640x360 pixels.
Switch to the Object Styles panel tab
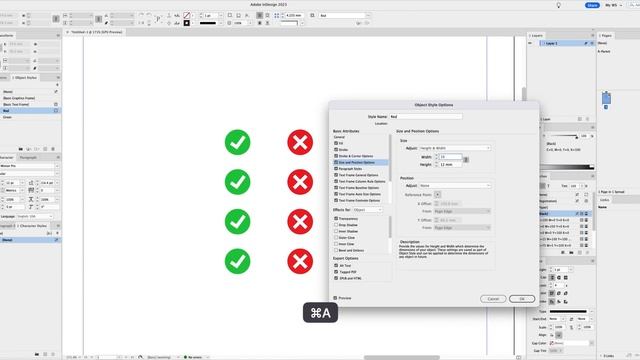tap(25, 78)
